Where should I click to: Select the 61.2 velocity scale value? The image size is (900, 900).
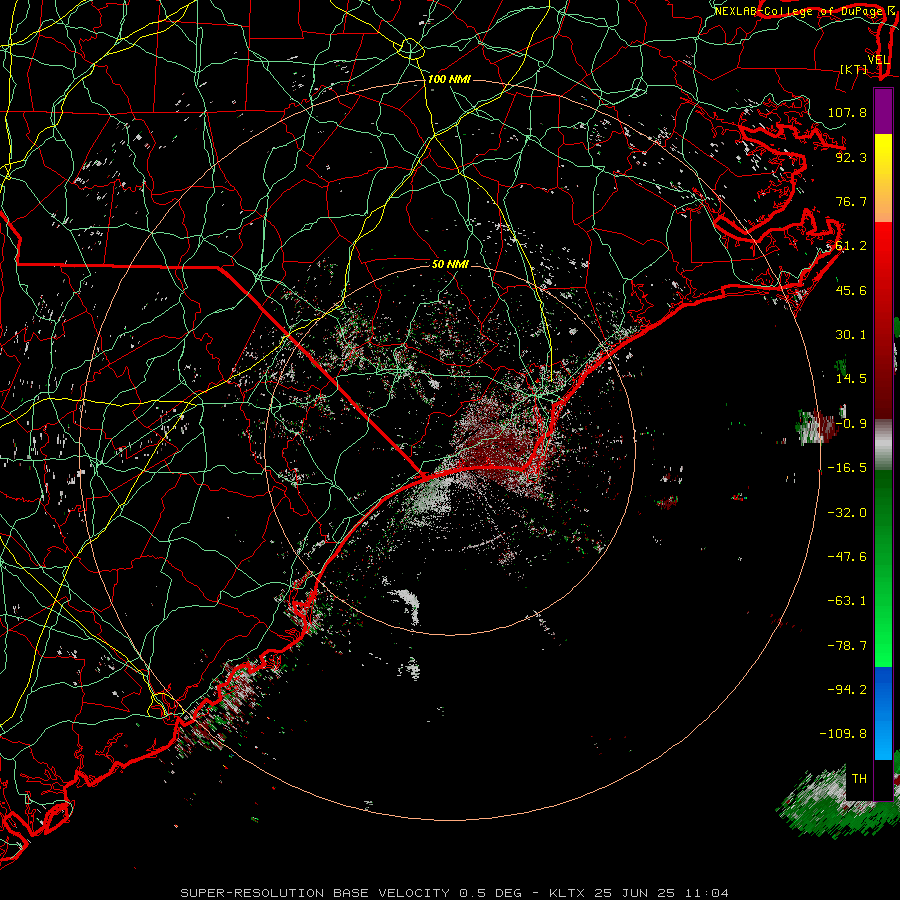tap(851, 246)
